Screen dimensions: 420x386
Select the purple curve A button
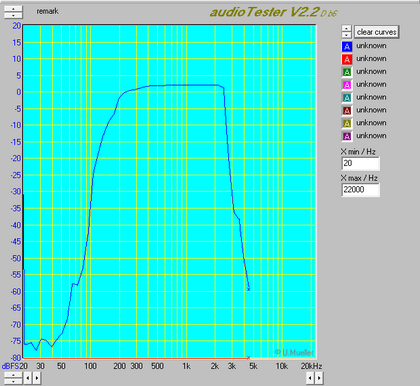(347, 136)
